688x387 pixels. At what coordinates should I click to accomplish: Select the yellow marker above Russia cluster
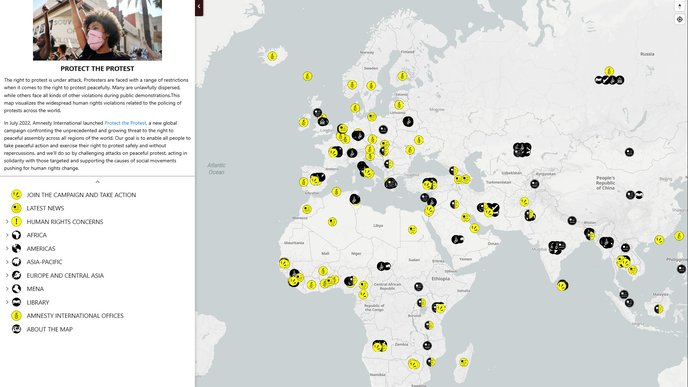point(609,71)
